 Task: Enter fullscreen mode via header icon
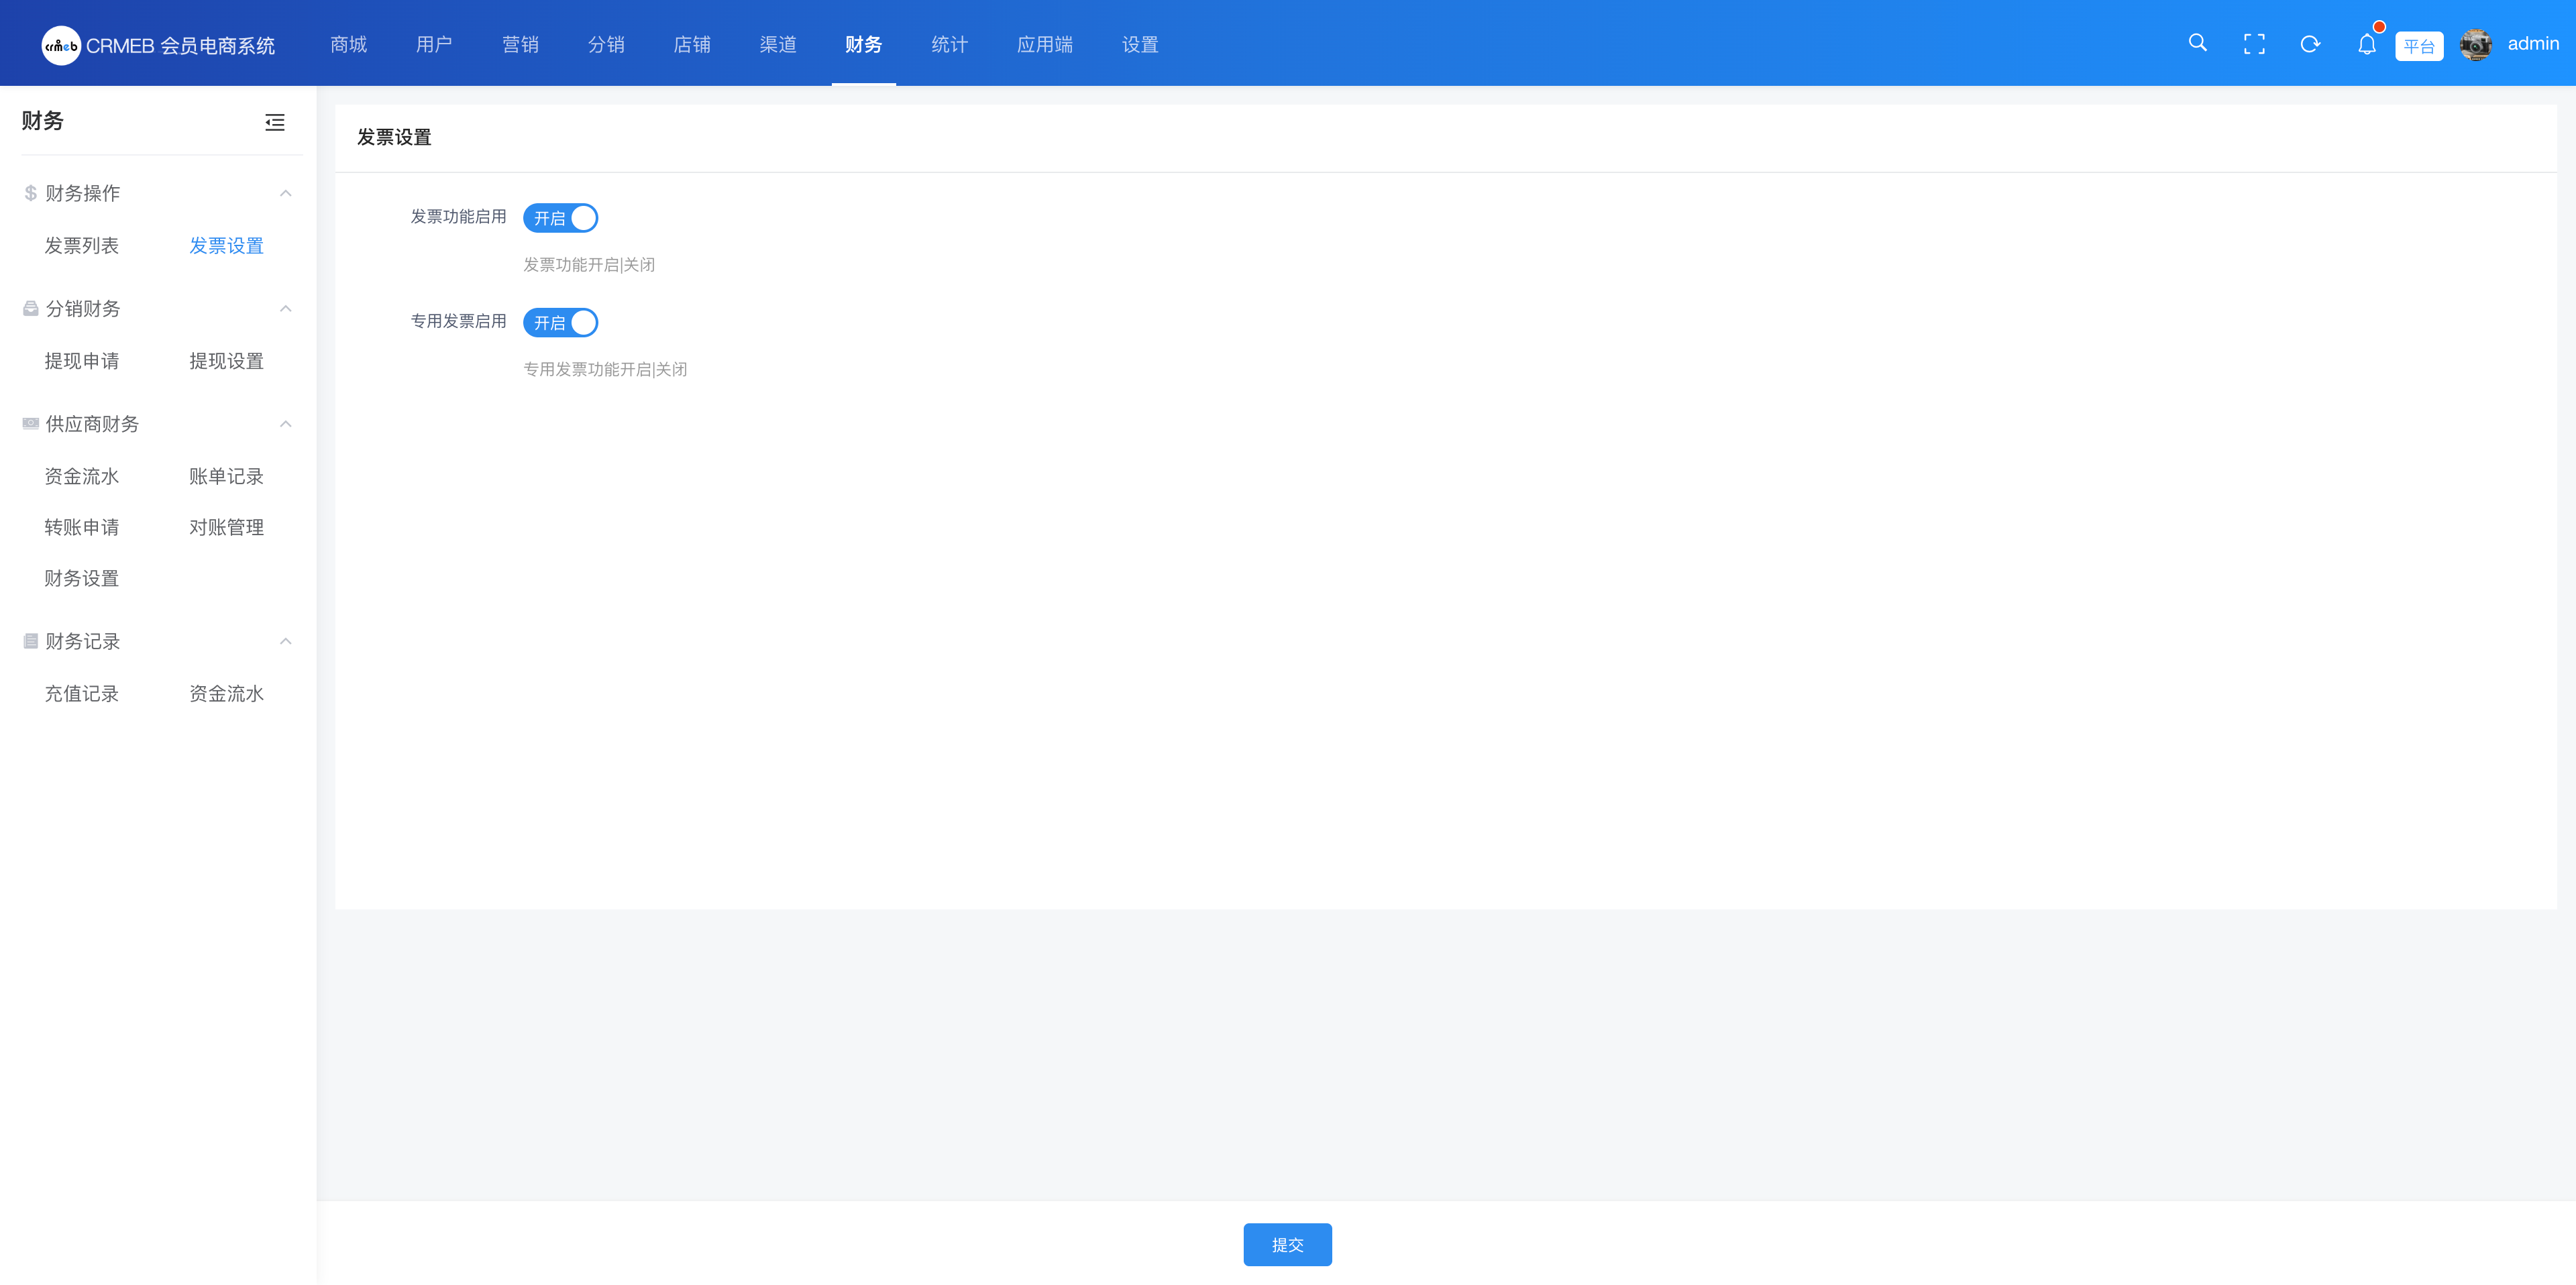(x=2254, y=44)
